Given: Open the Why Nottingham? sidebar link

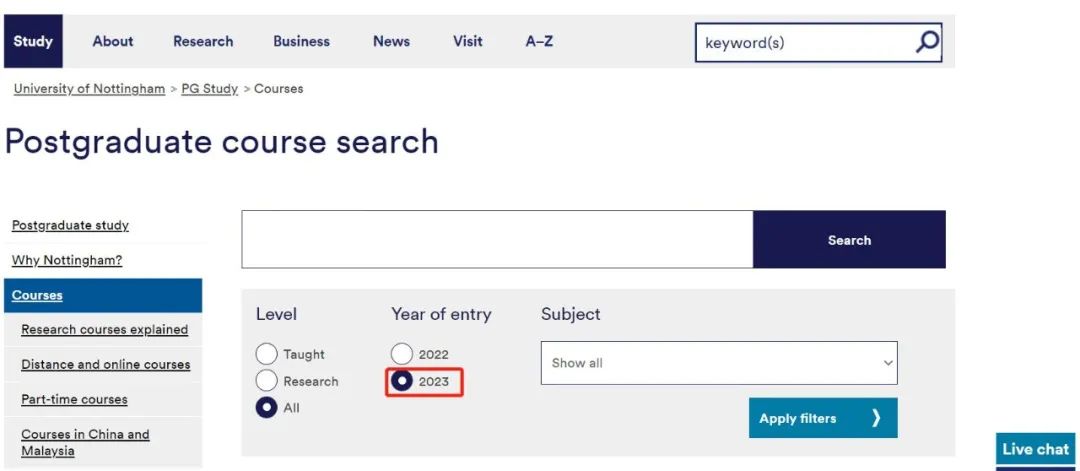Looking at the screenshot, I should [x=67, y=261].
